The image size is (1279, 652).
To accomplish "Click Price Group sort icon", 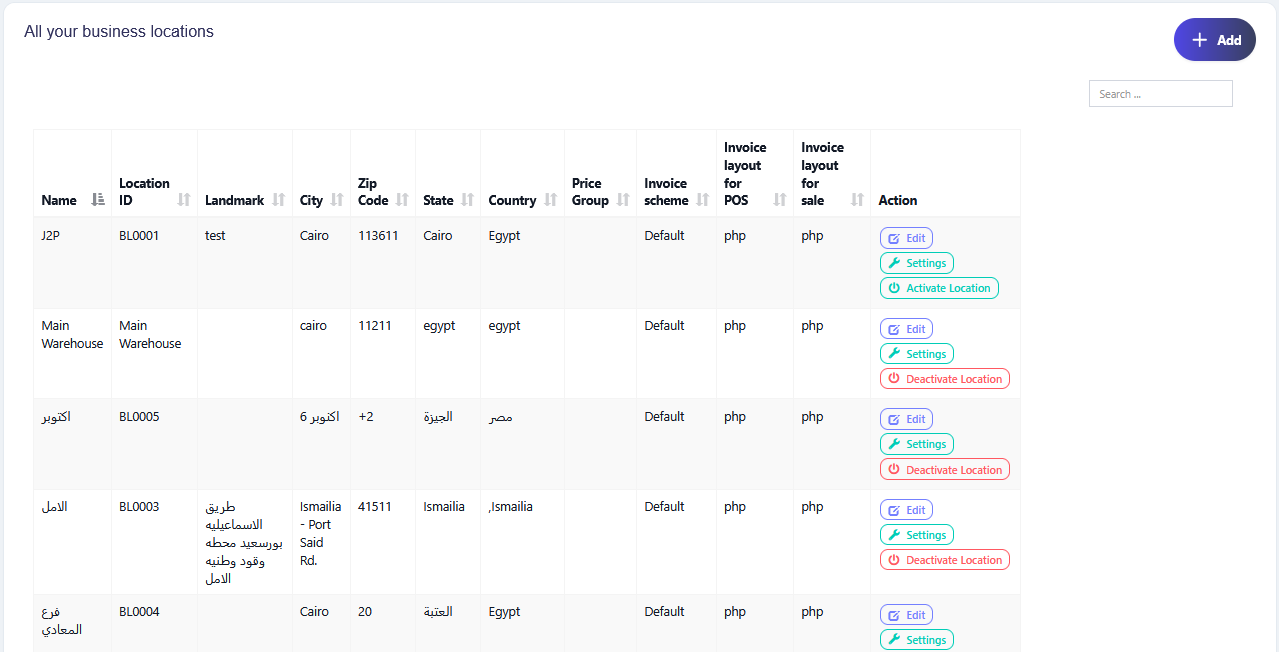I will pyautogui.click(x=623, y=200).
